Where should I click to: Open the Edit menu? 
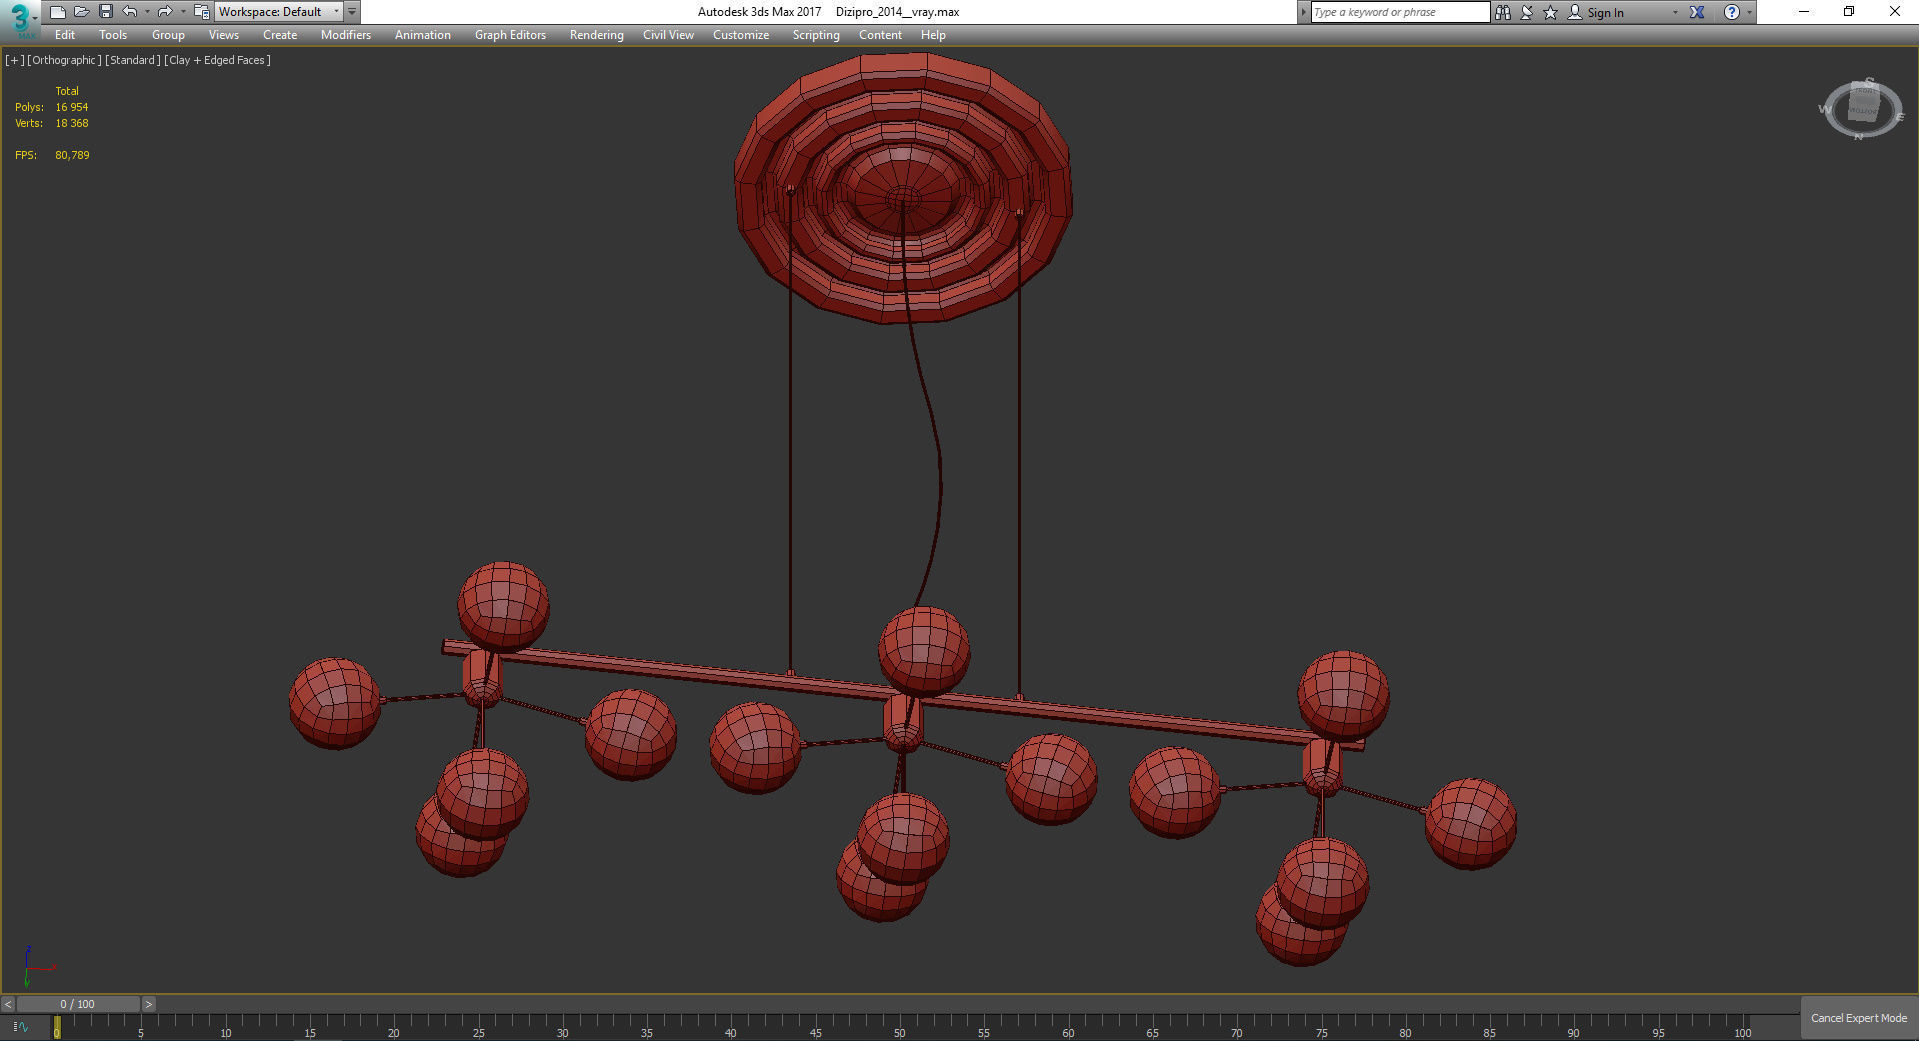(65, 35)
